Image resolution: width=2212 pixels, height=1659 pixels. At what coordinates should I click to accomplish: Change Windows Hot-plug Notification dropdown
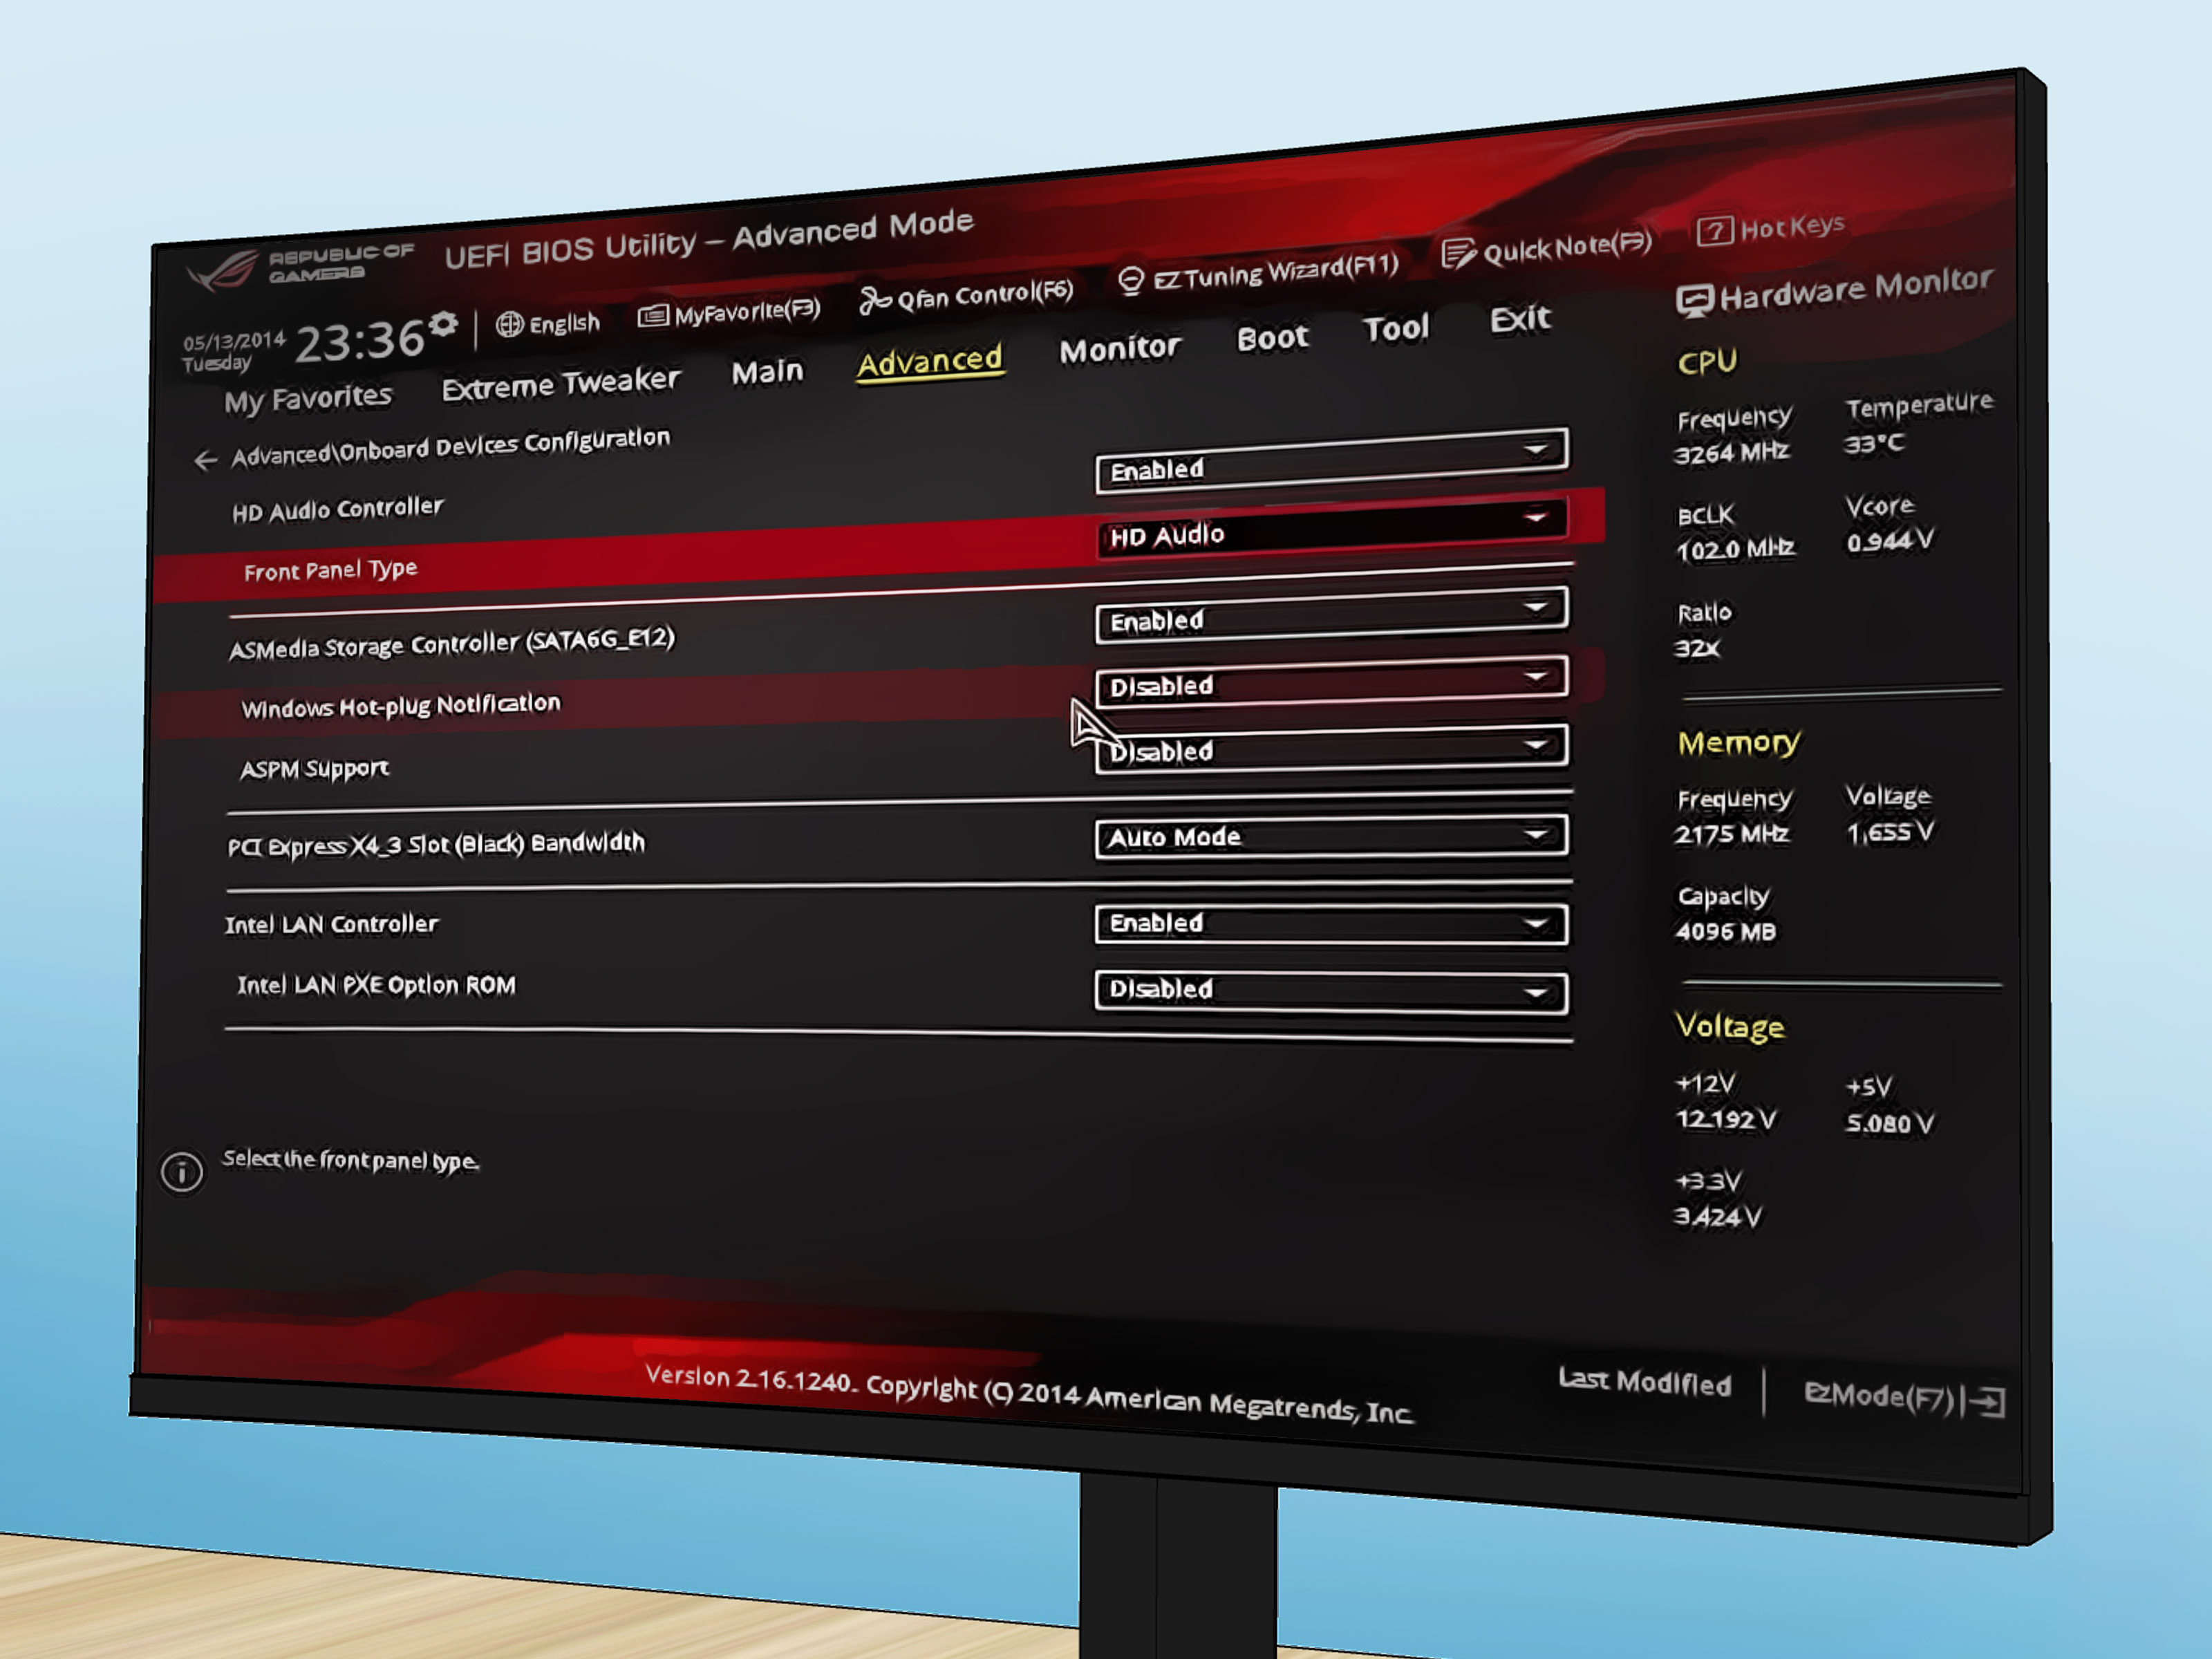point(1330,682)
